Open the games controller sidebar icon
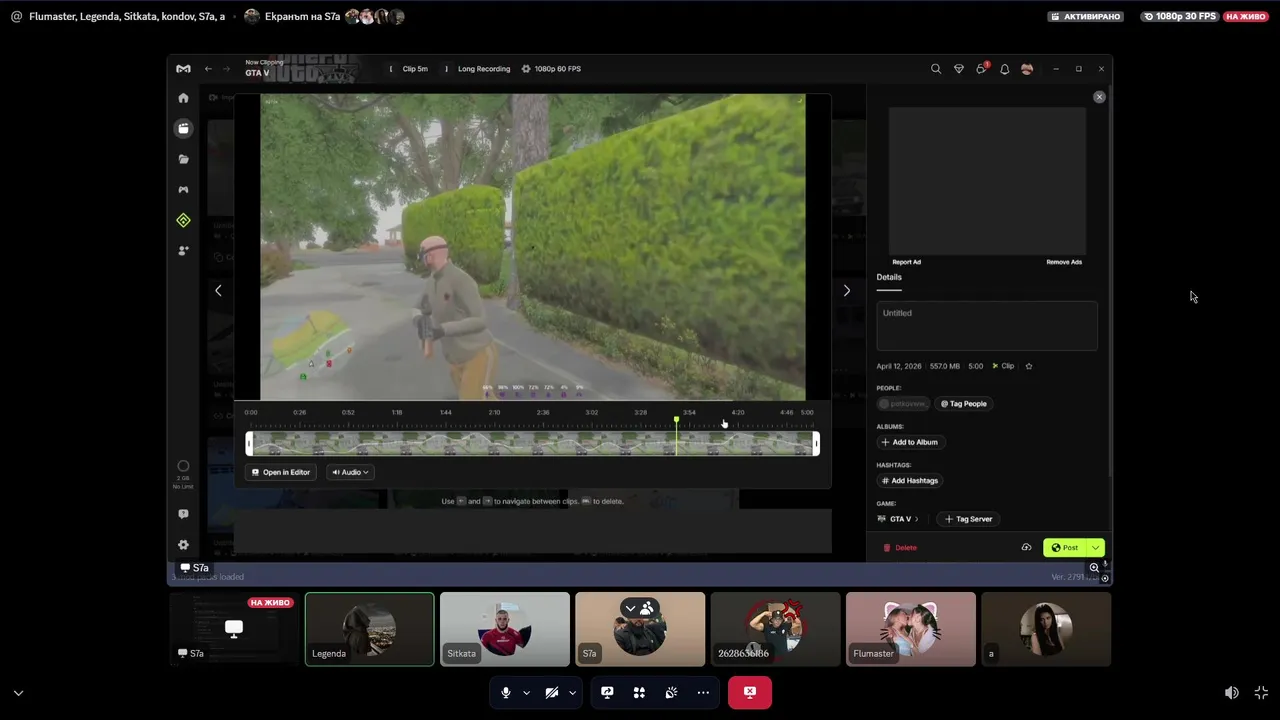The width and height of the screenshot is (1280, 720). coord(183,189)
